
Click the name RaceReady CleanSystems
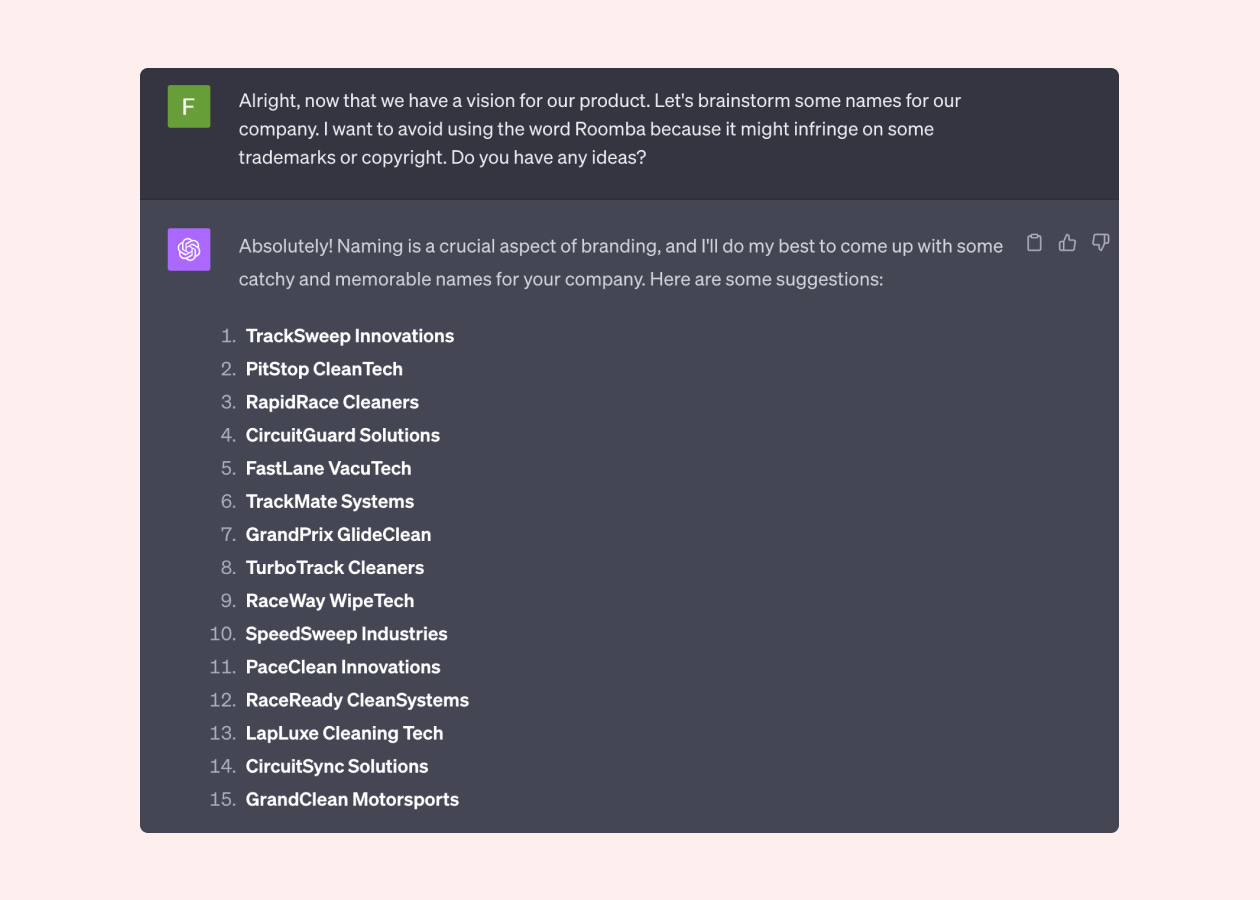pyautogui.click(x=357, y=699)
